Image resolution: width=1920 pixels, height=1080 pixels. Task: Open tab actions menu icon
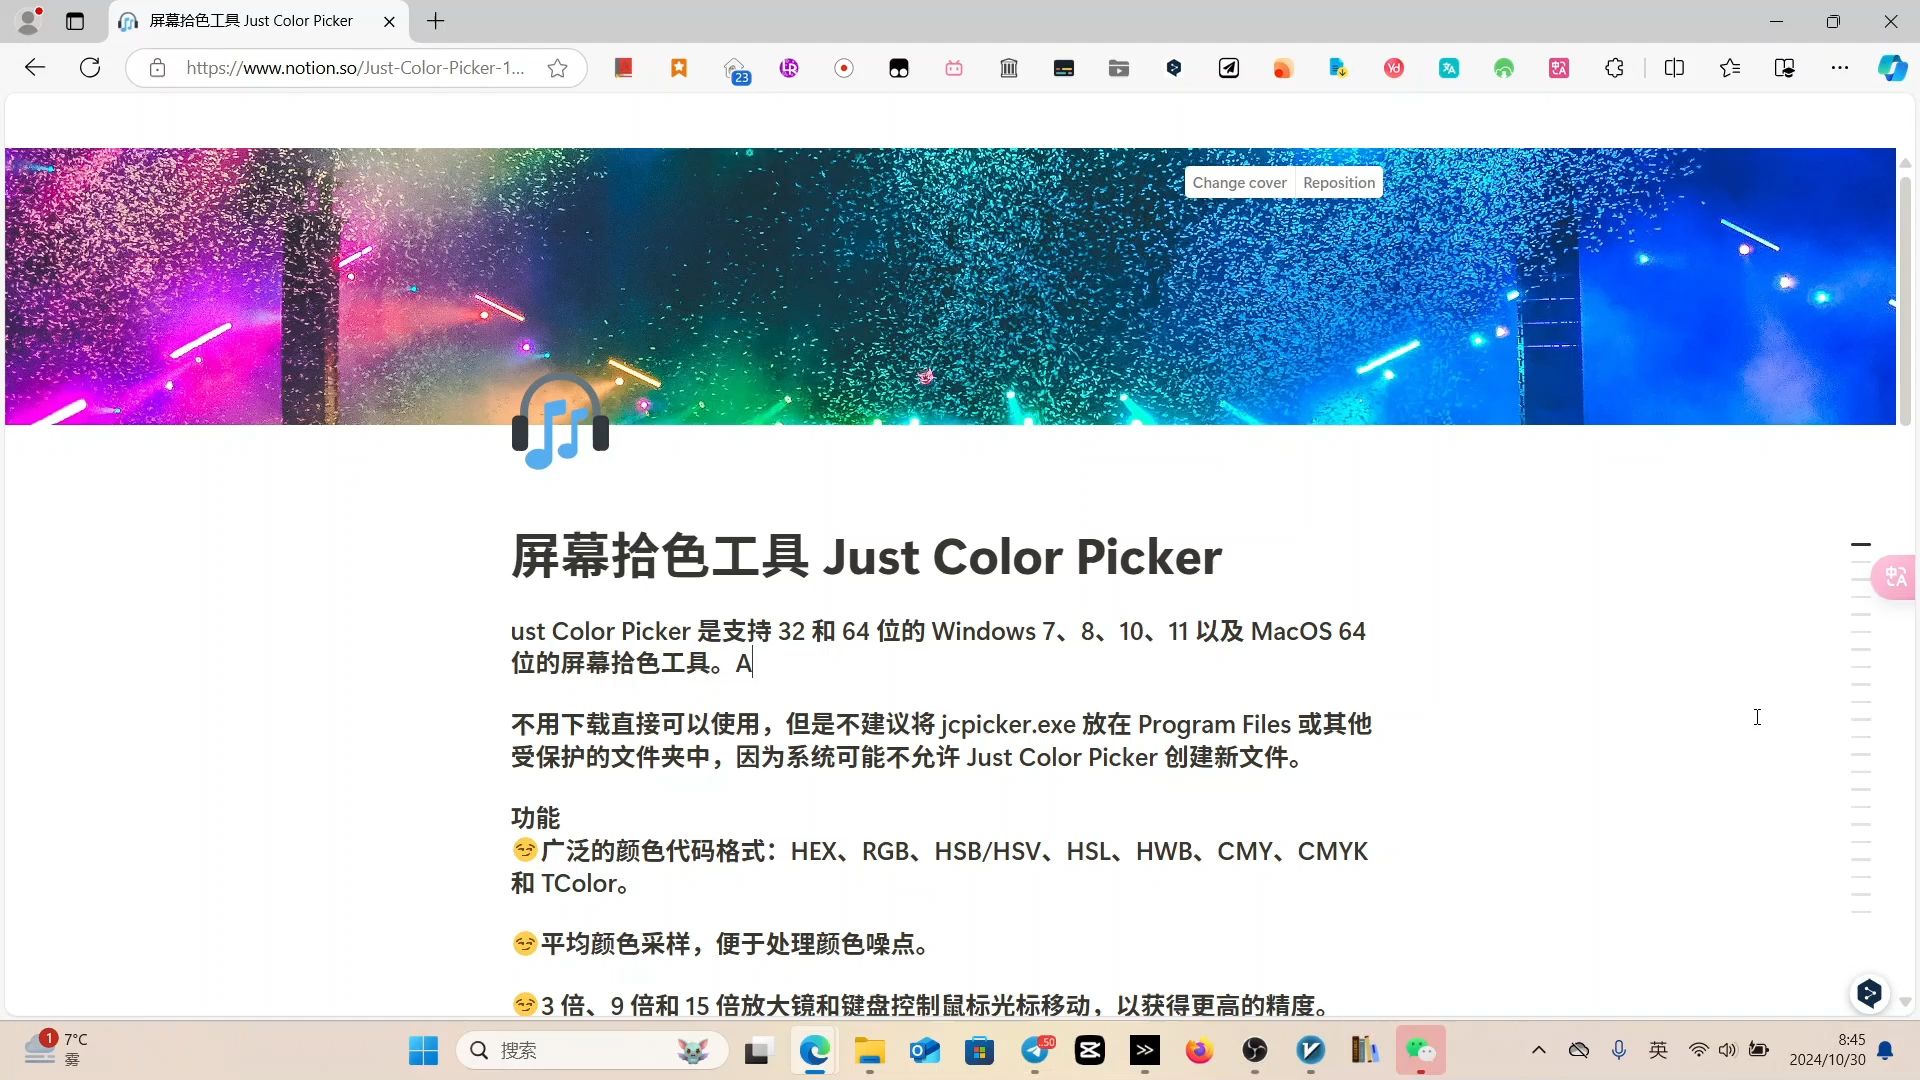[75, 21]
